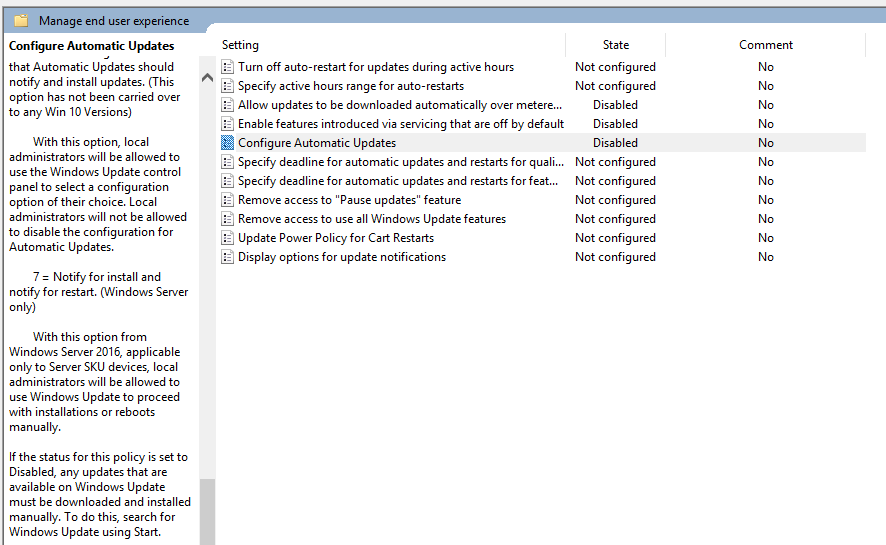This screenshot has width=886, height=545.
Task: Click the description pane scroll-up arrow
Action: (x=207, y=77)
